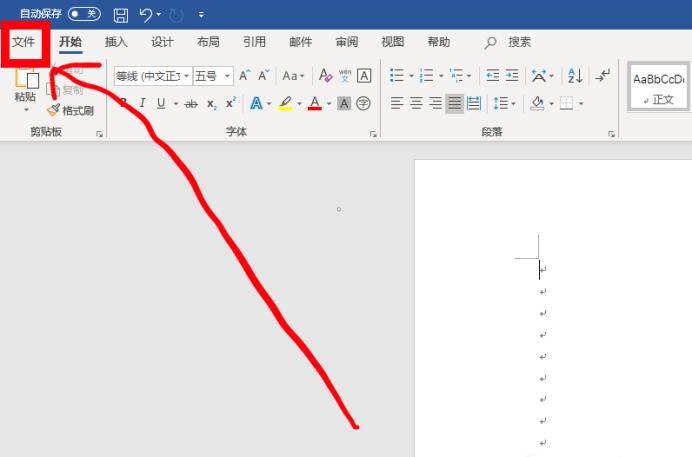Click the 复制 (Copy) button

tap(65, 90)
